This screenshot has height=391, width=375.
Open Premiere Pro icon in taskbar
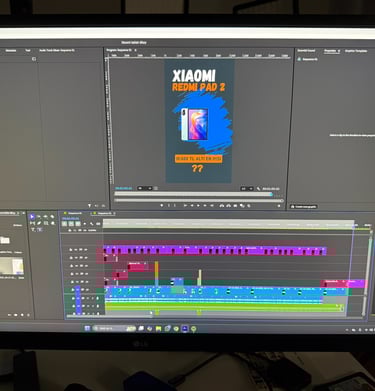(x=185, y=328)
